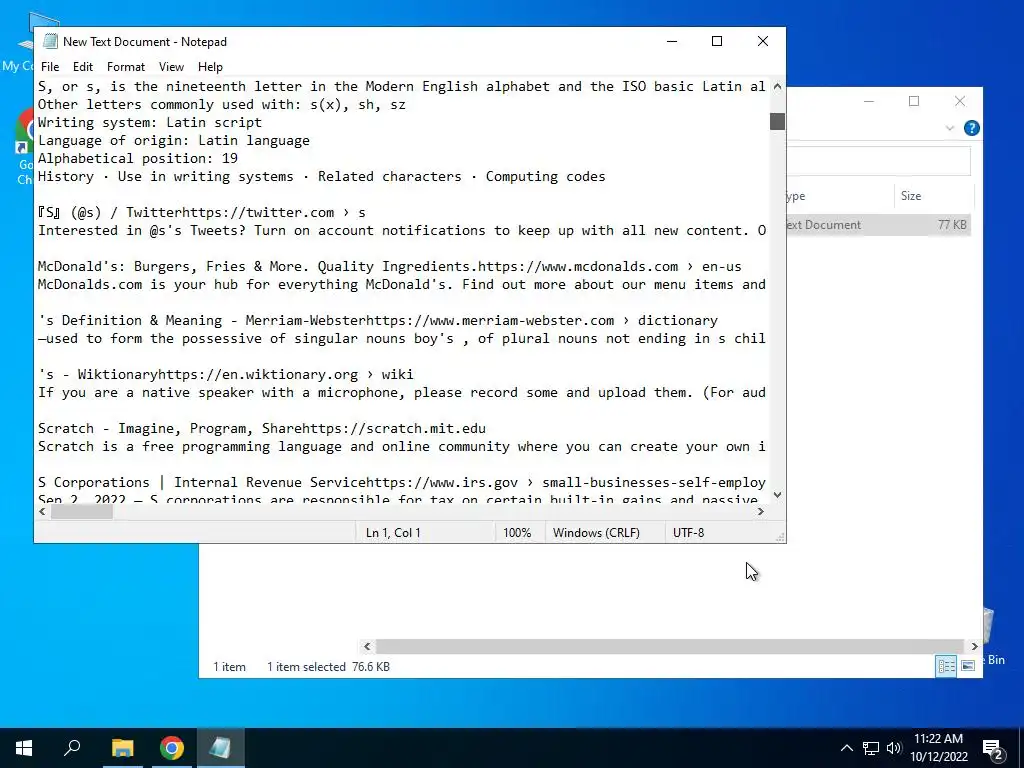Click the 100% zoom status entry
Image resolution: width=1024 pixels, height=768 pixels.
(x=517, y=533)
